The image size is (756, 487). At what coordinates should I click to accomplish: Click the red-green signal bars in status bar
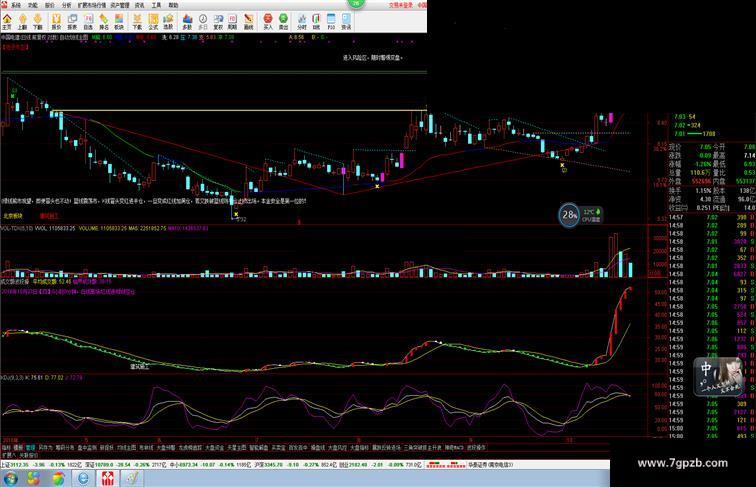446,465
